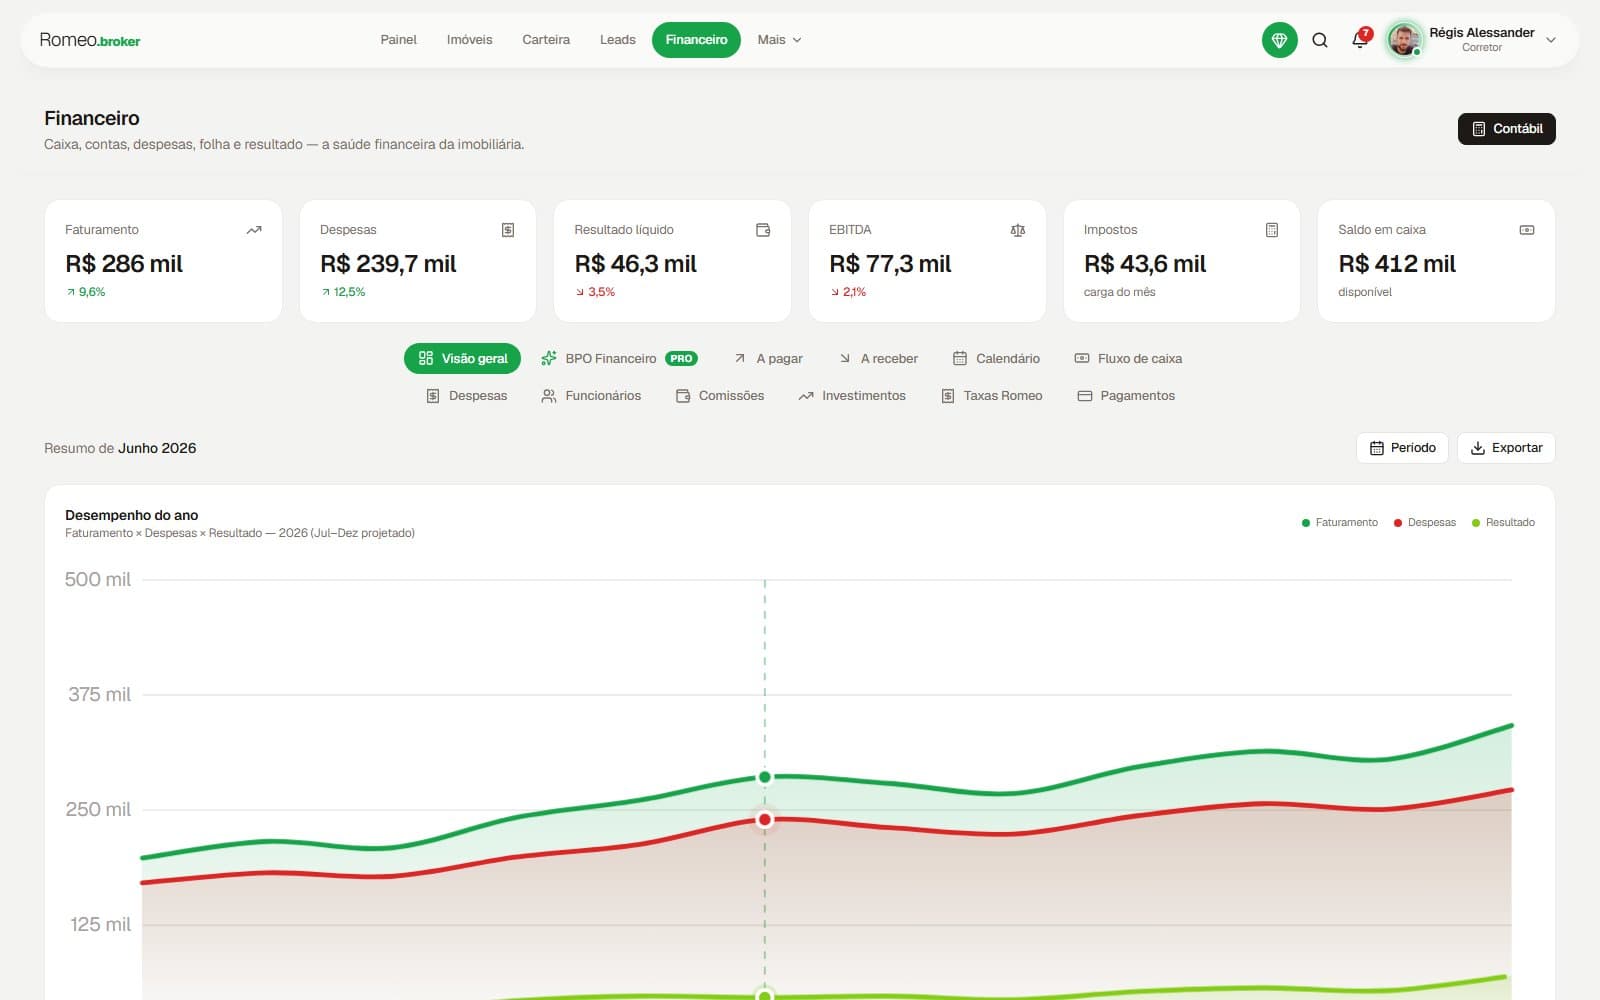1600x1000 pixels.
Task: Click the Faturamento trend arrow icon
Action: tap(254, 230)
